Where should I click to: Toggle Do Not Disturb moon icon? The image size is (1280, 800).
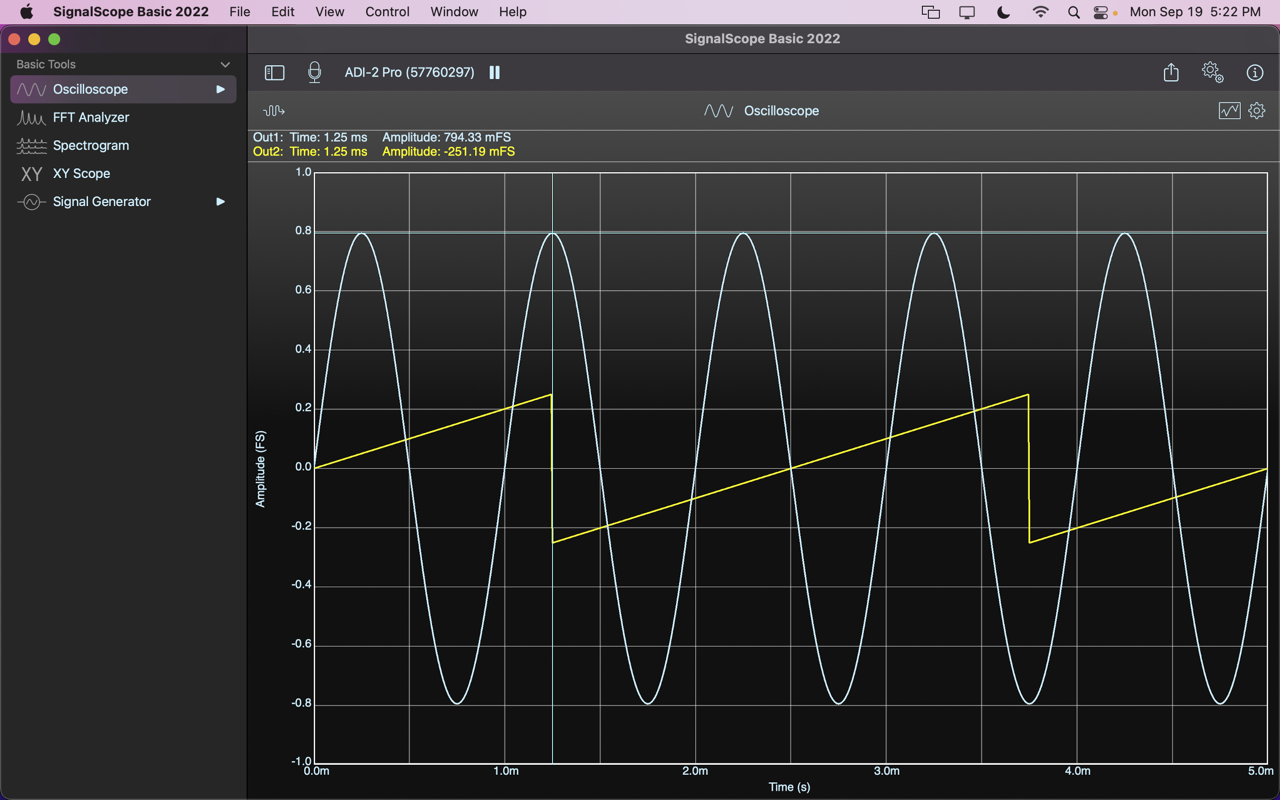[x=1004, y=12]
